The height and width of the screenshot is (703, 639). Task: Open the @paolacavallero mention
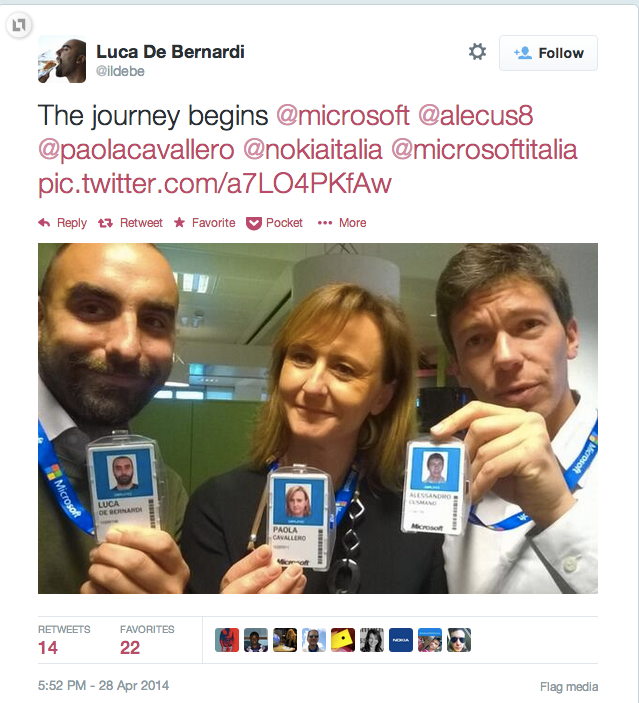pyautogui.click(x=136, y=150)
